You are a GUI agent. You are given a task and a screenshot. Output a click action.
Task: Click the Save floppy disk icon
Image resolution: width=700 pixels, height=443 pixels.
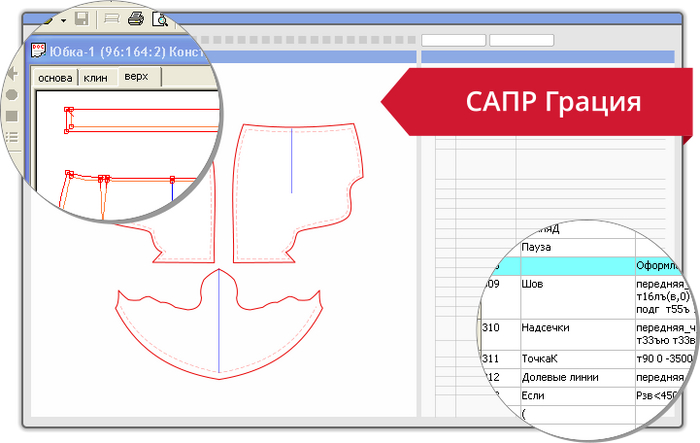click(x=81, y=19)
